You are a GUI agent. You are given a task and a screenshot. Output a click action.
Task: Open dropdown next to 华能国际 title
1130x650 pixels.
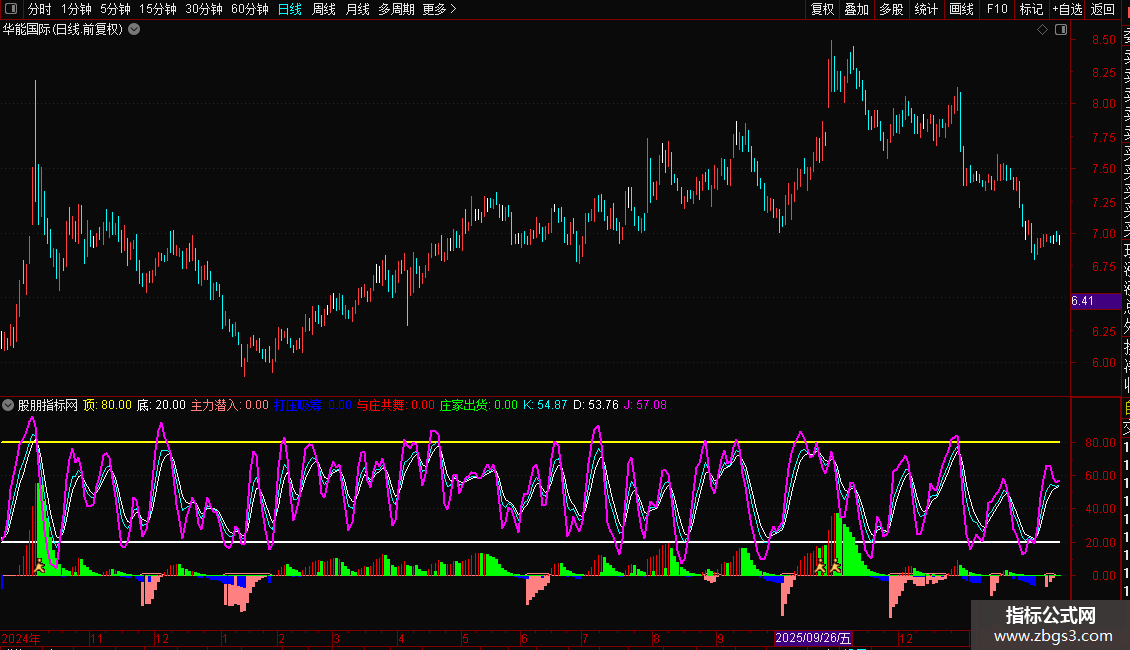(x=134, y=30)
